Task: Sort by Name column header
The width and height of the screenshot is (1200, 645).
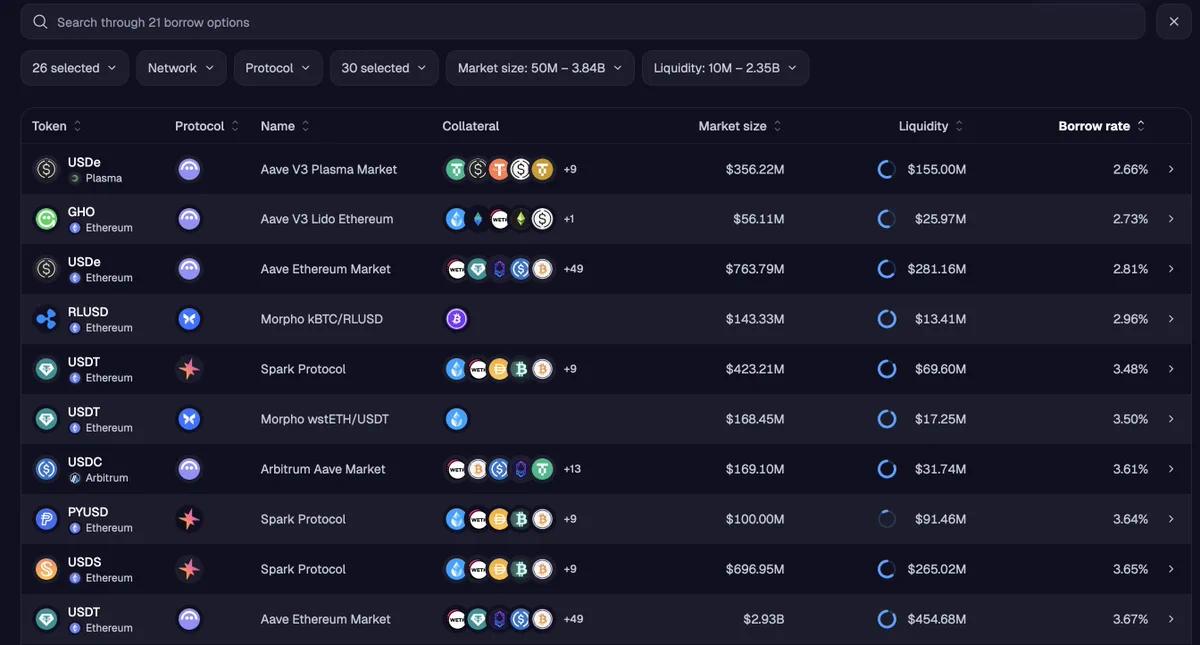Action: click(x=285, y=126)
